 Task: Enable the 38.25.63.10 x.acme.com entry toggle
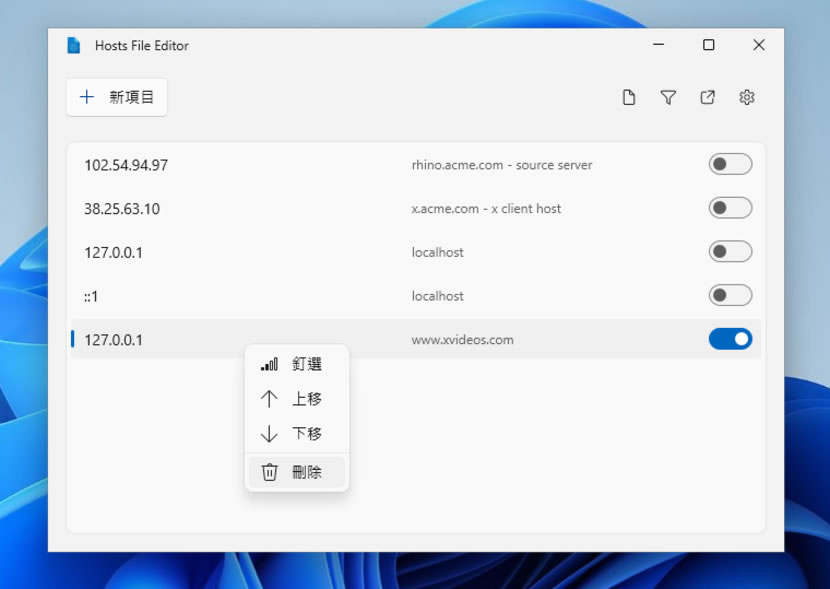(x=730, y=208)
